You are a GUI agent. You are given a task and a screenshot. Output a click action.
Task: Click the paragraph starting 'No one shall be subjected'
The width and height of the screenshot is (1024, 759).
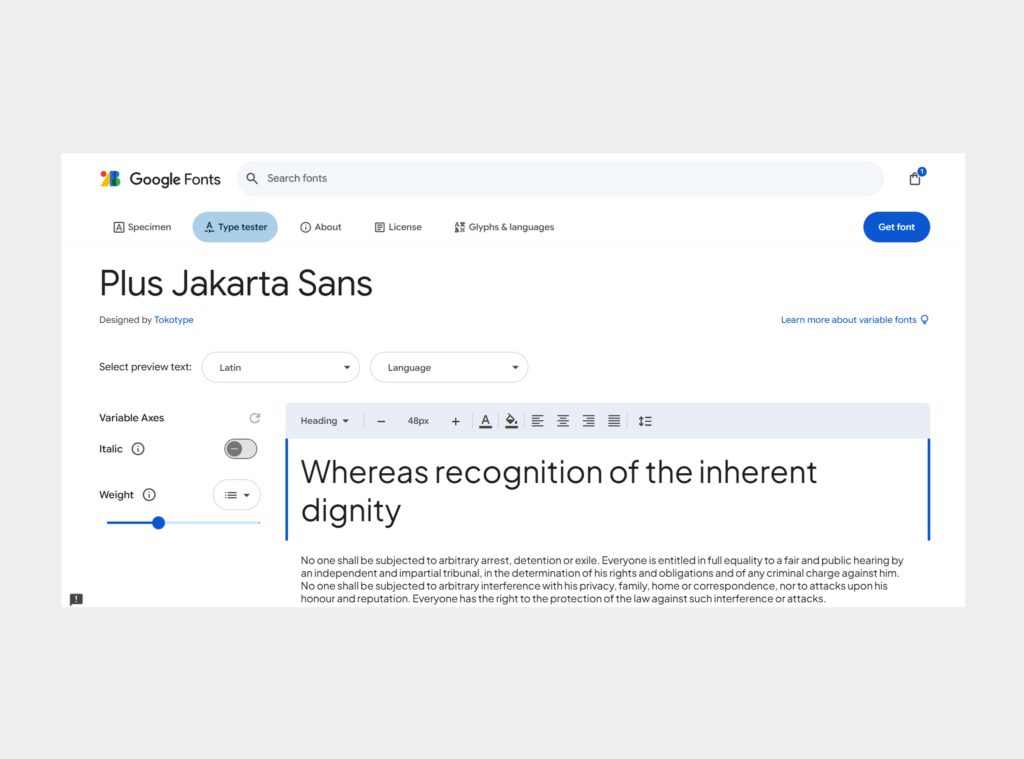601,579
